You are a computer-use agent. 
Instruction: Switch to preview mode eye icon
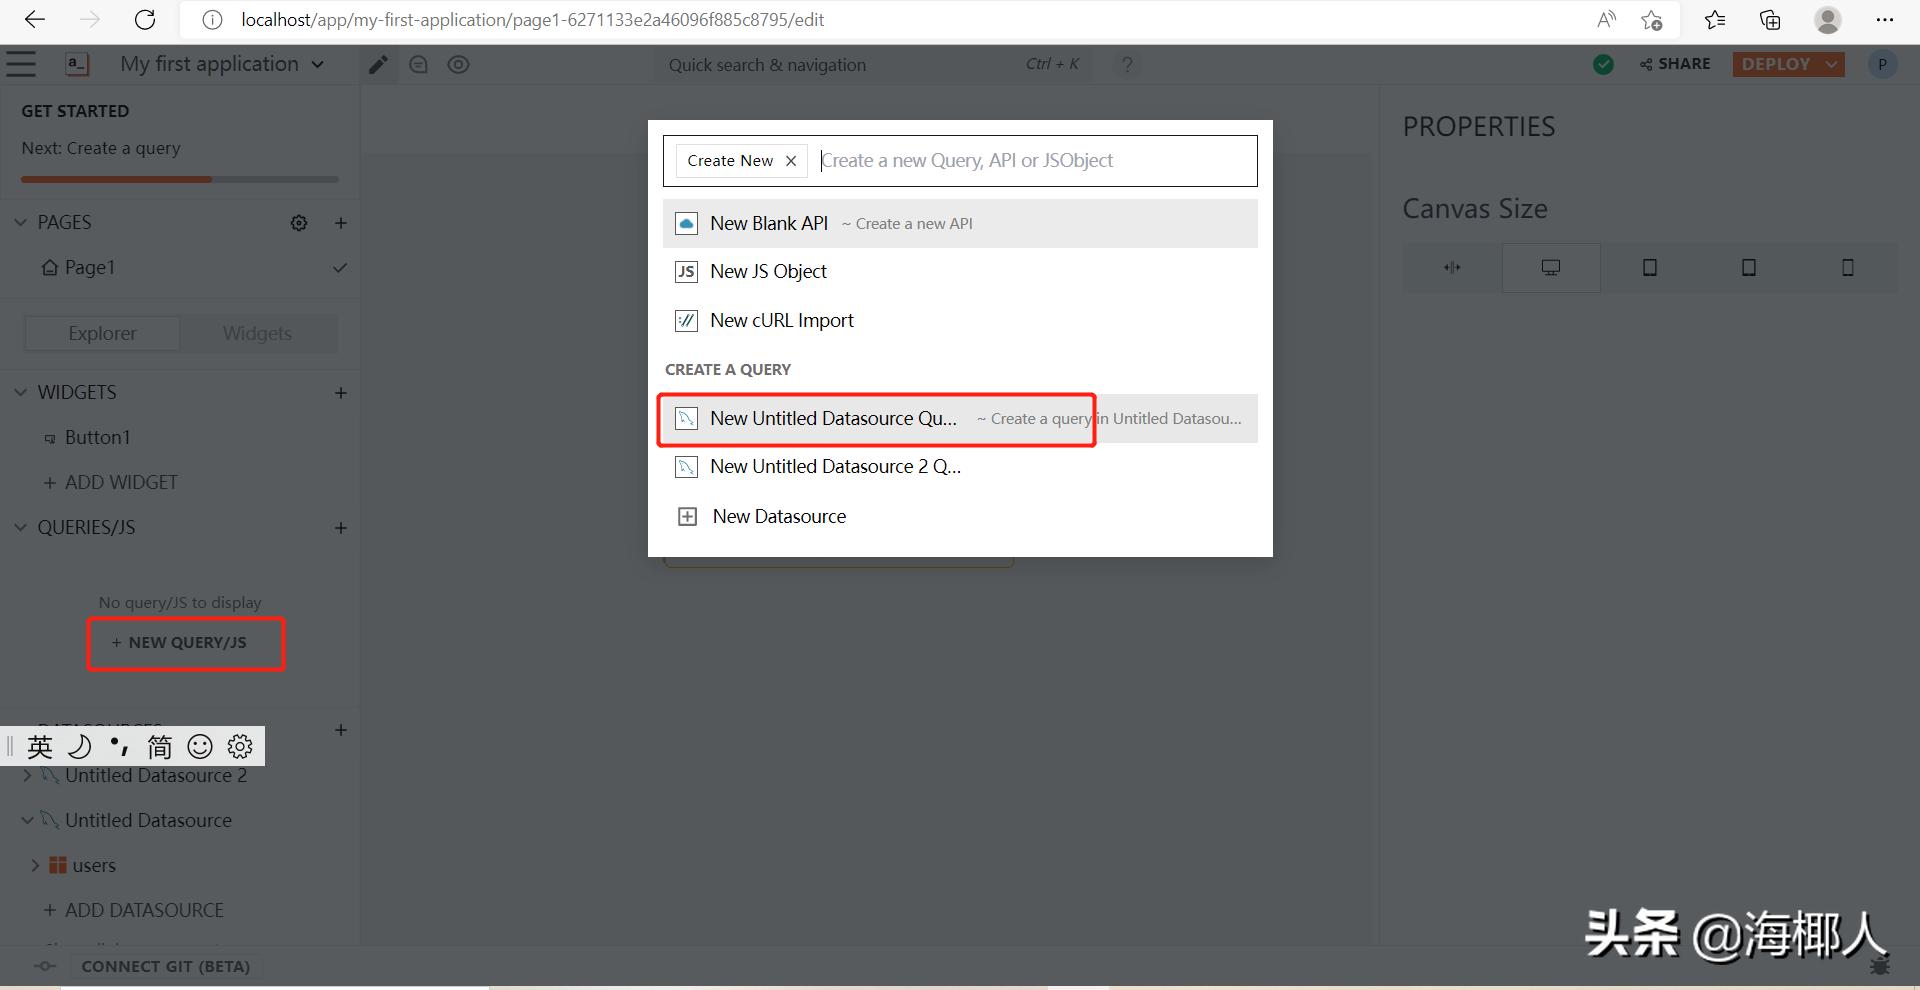point(458,65)
